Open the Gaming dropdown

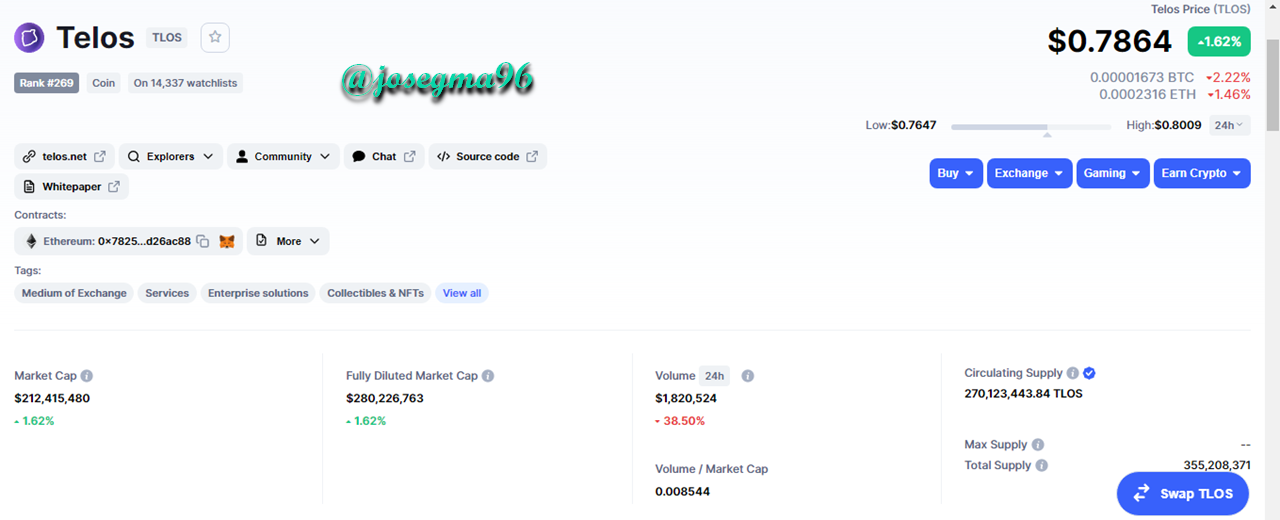[1113, 173]
